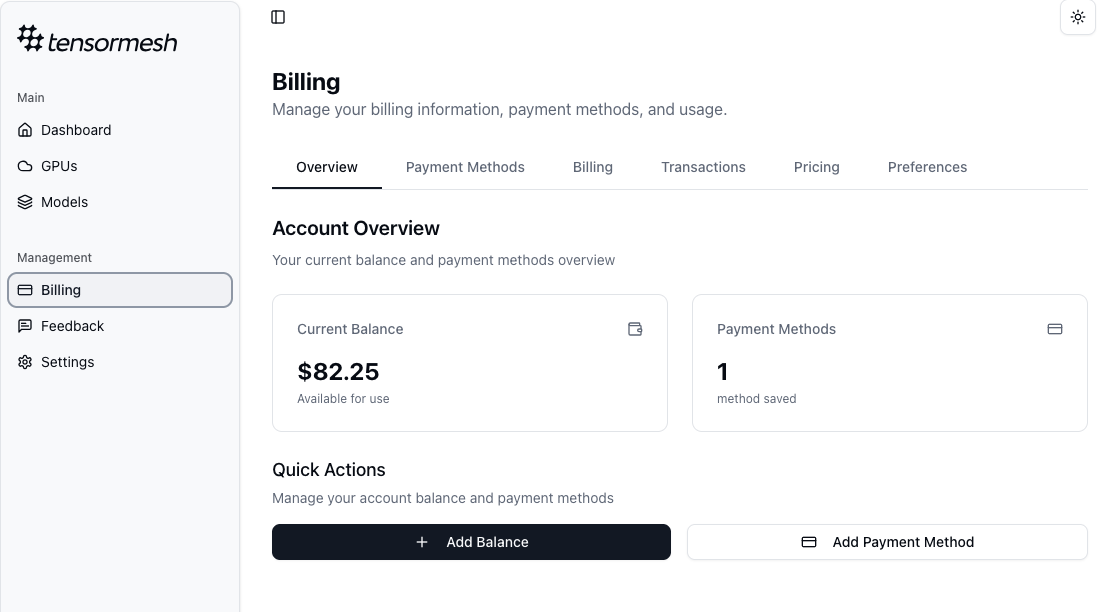View the Pricing tab
The width and height of the screenshot is (1112, 612).
[x=816, y=167]
